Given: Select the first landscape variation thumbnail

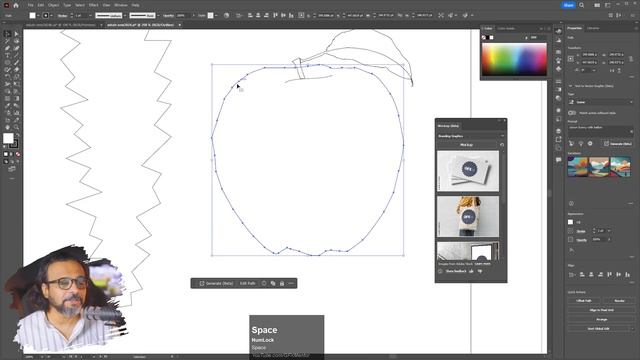Looking at the screenshot, I should (x=578, y=167).
